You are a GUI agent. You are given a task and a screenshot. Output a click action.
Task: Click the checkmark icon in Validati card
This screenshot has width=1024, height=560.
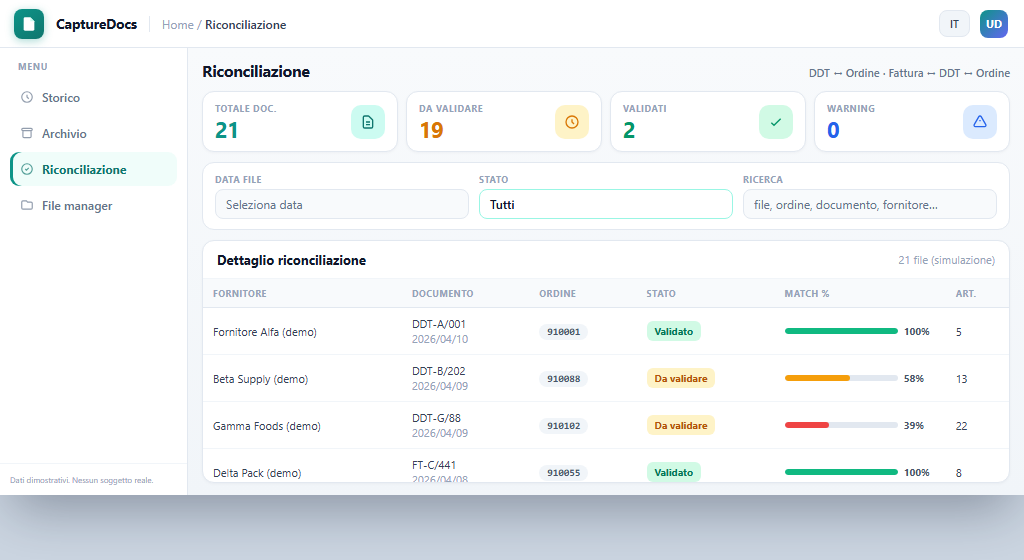pos(776,122)
